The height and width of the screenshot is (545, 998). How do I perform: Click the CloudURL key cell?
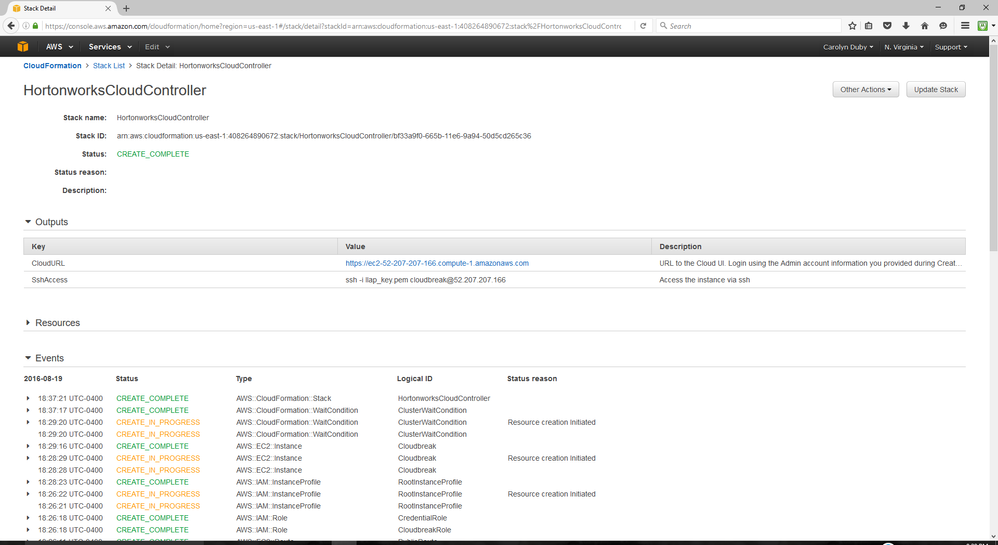click(x=48, y=263)
